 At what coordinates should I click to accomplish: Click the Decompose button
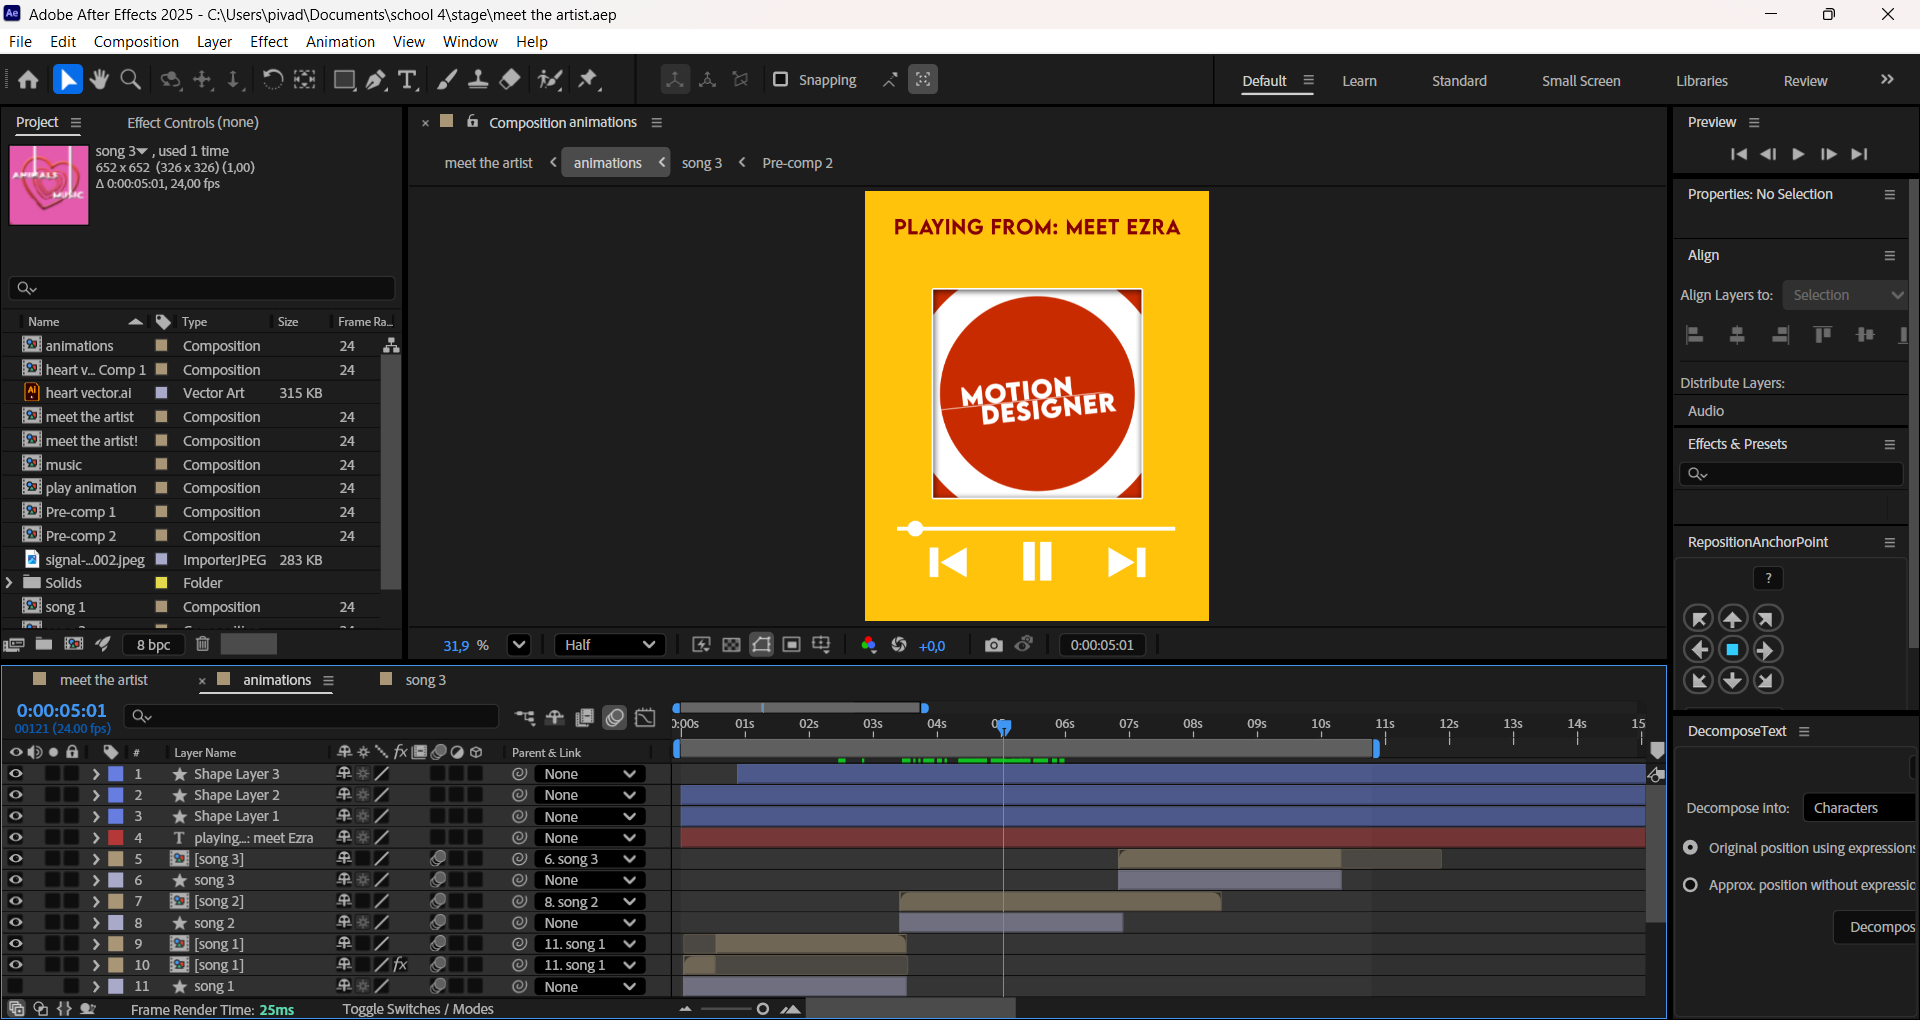pos(1877,927)
